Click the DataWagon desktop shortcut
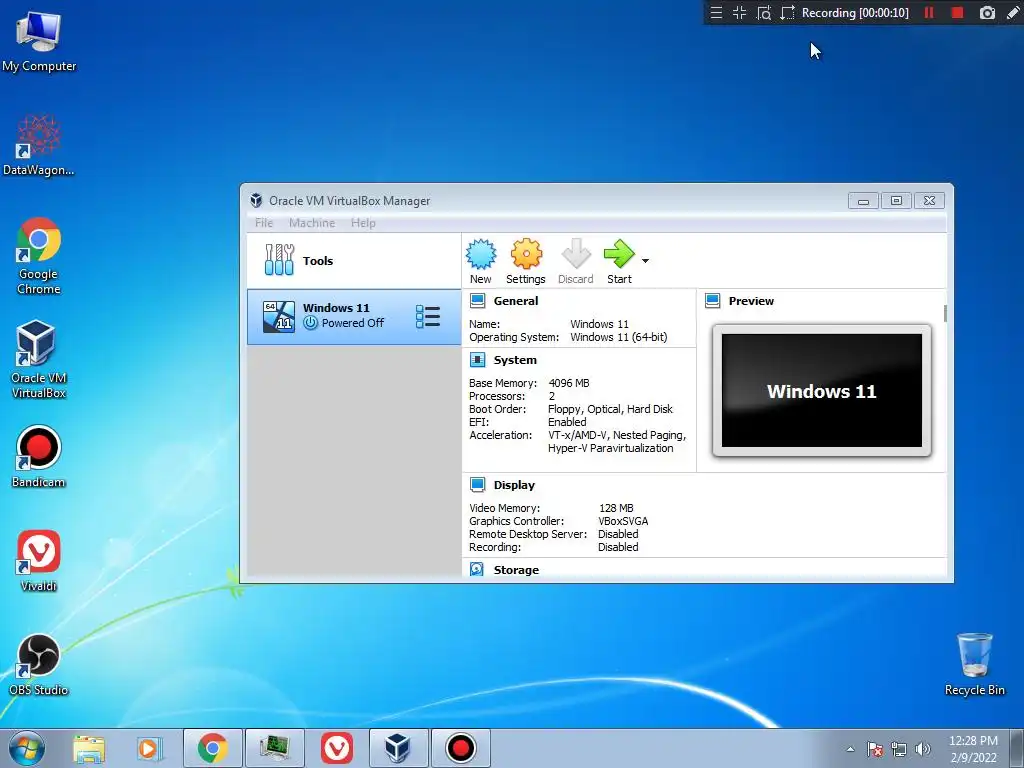This screenshot has height=768, width=1024. (39, 145)
